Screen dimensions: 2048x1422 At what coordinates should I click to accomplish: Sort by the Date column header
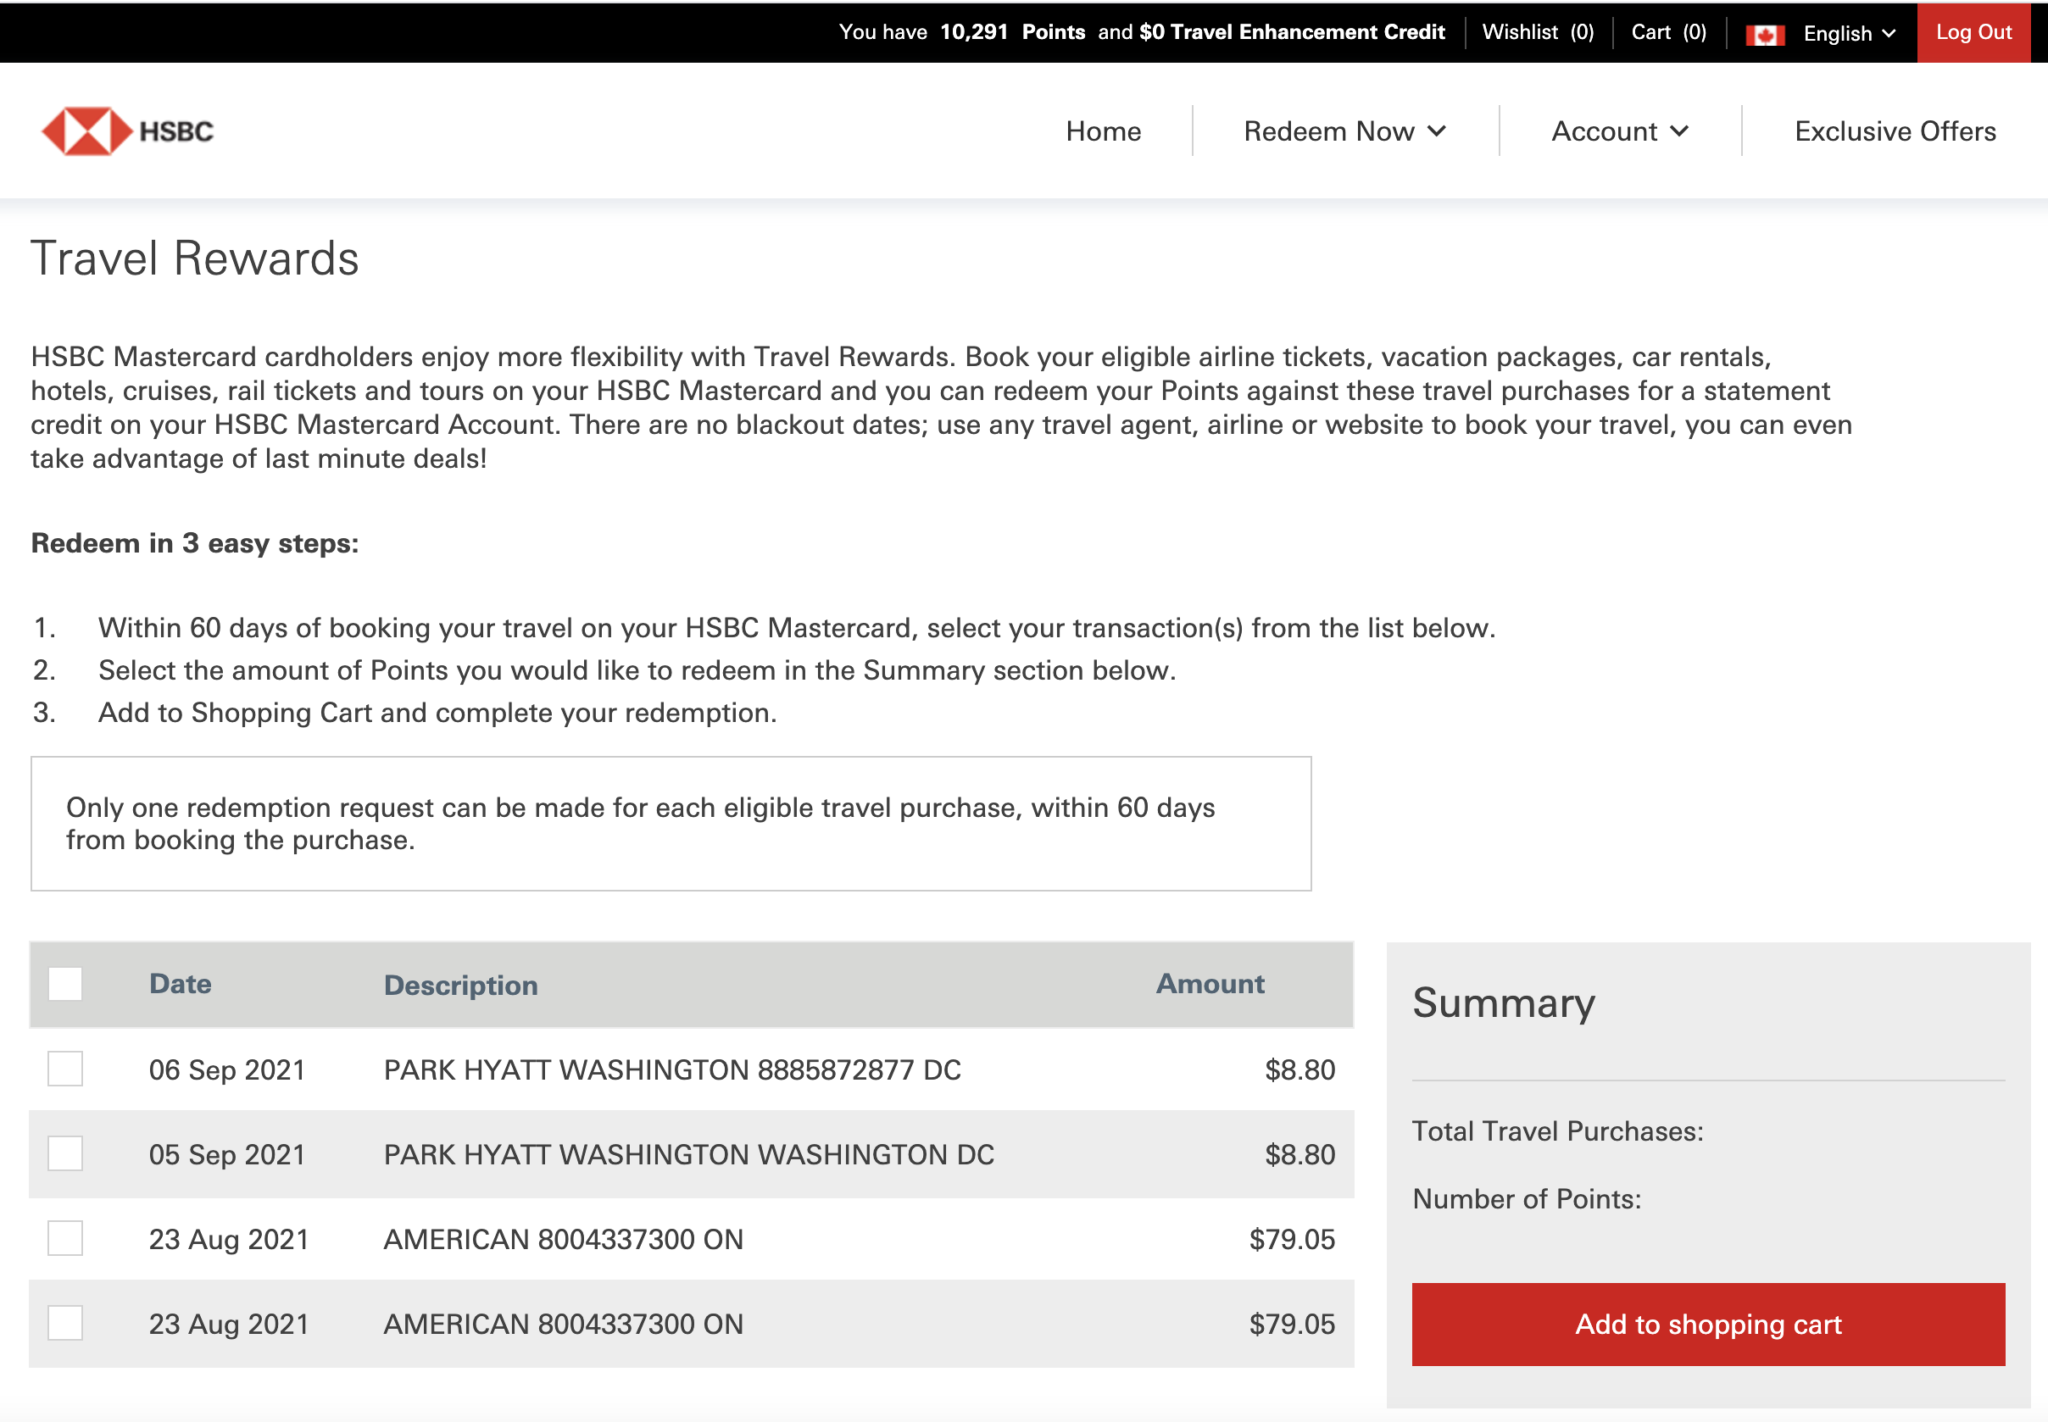(x=180, y=984)
